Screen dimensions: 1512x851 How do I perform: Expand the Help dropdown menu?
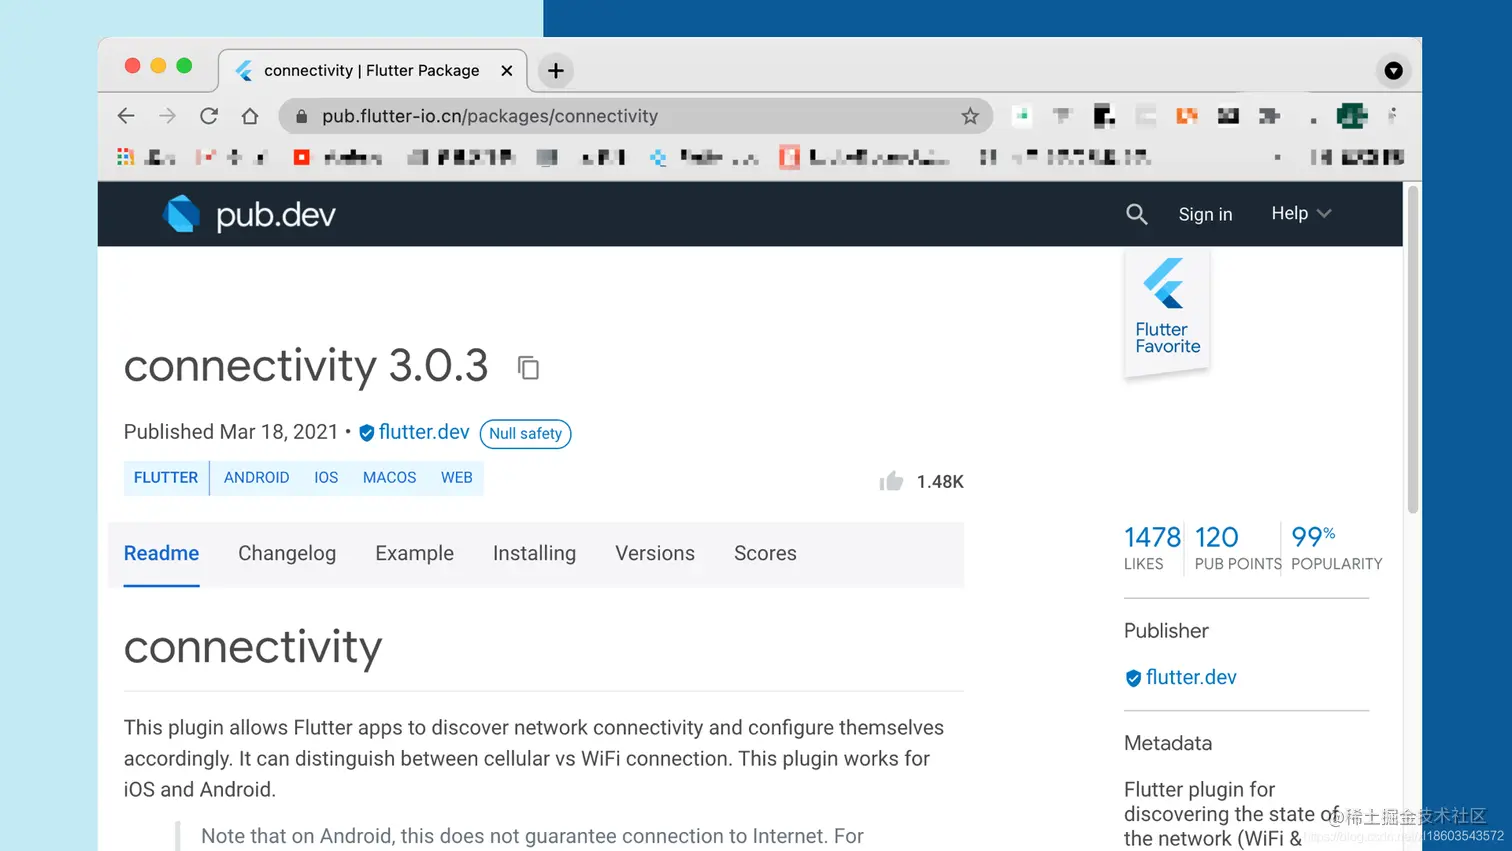(x=1301, y=213)
